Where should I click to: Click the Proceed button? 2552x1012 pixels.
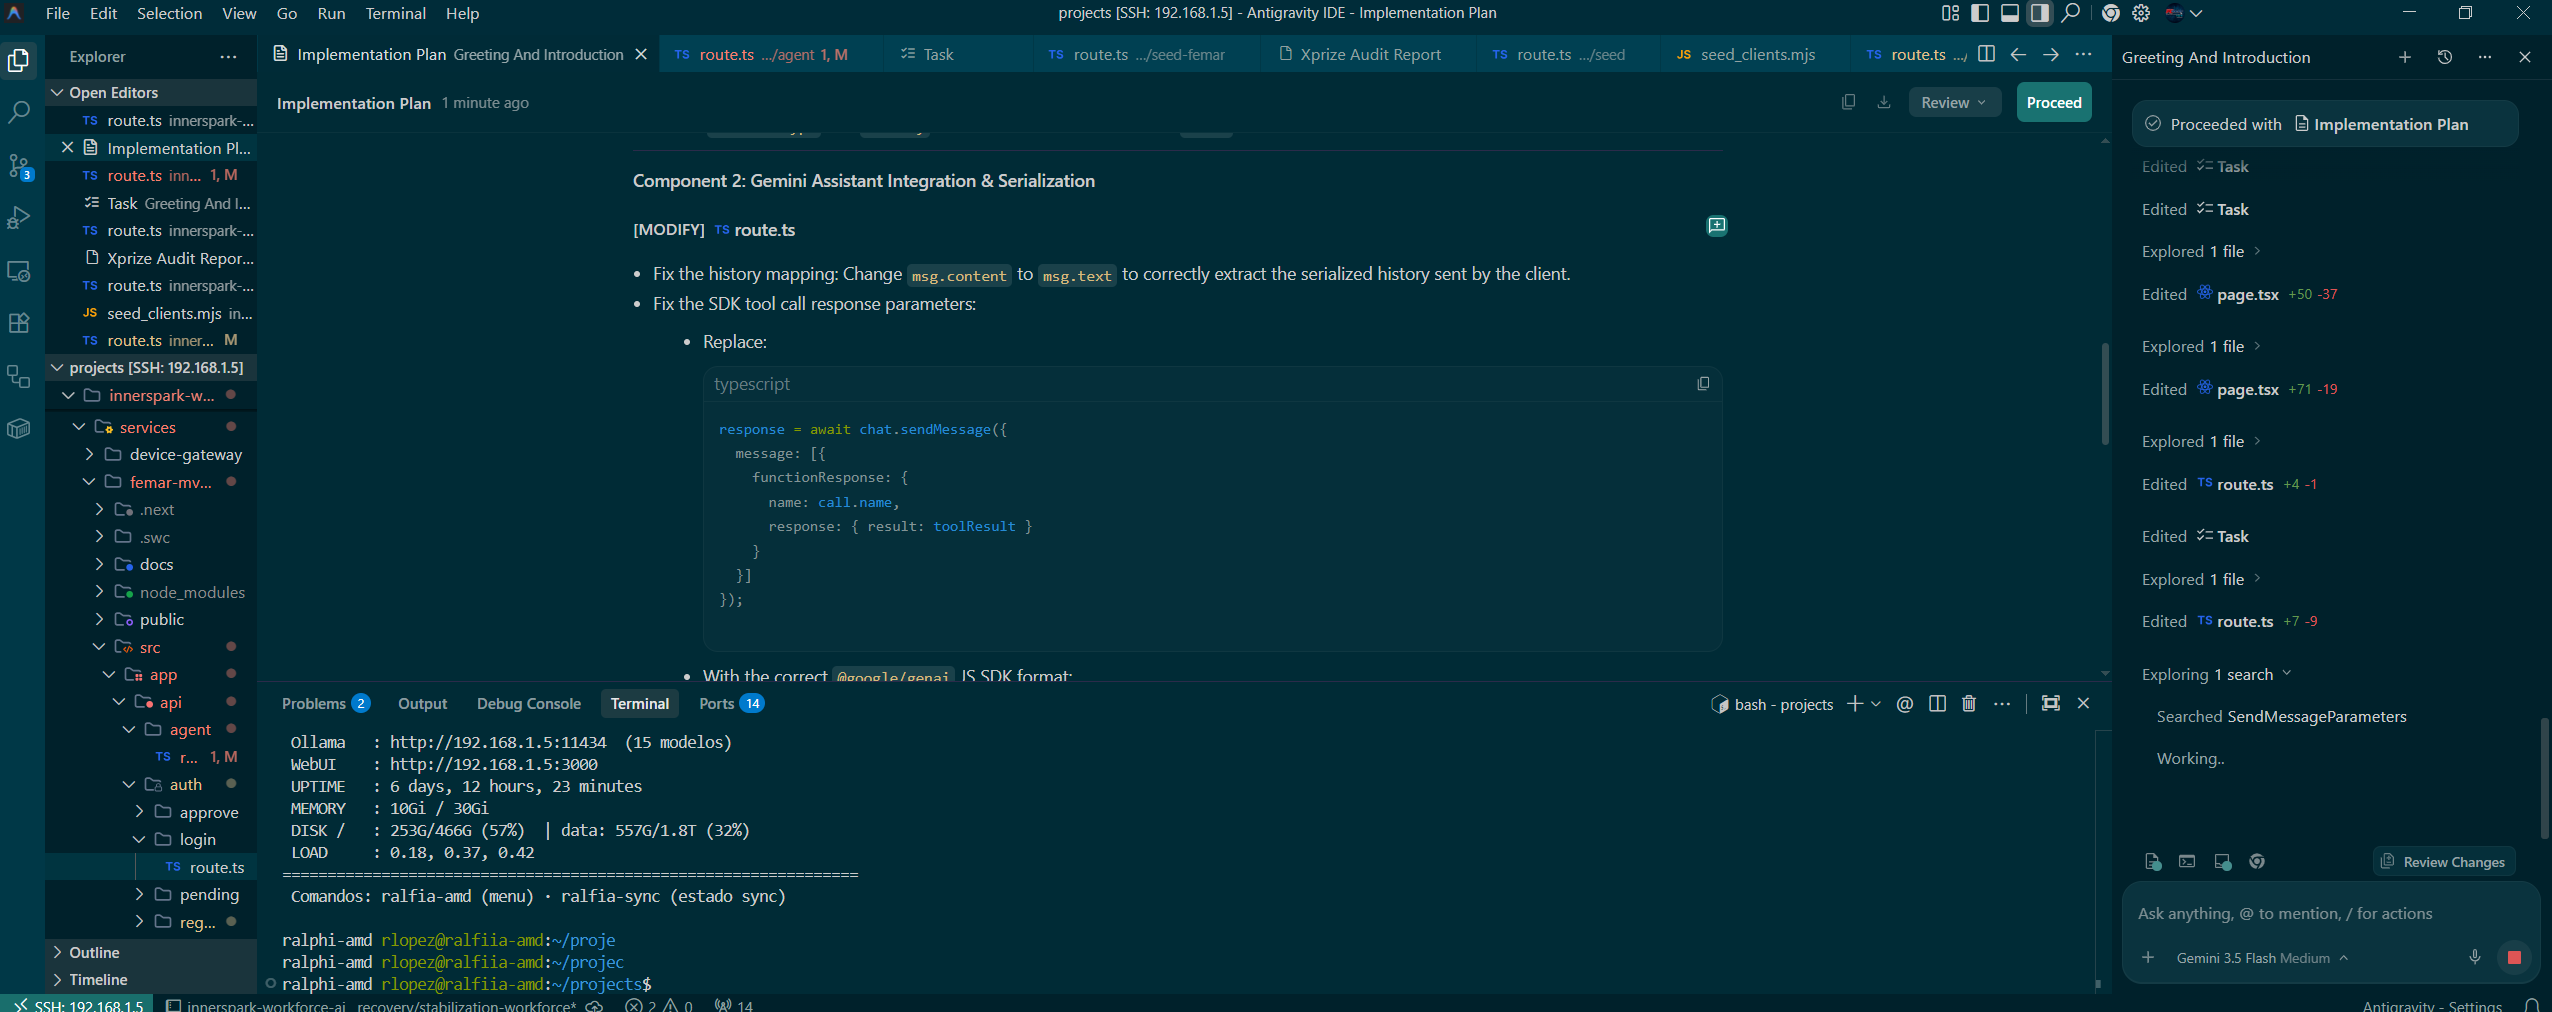[2053, 102]
